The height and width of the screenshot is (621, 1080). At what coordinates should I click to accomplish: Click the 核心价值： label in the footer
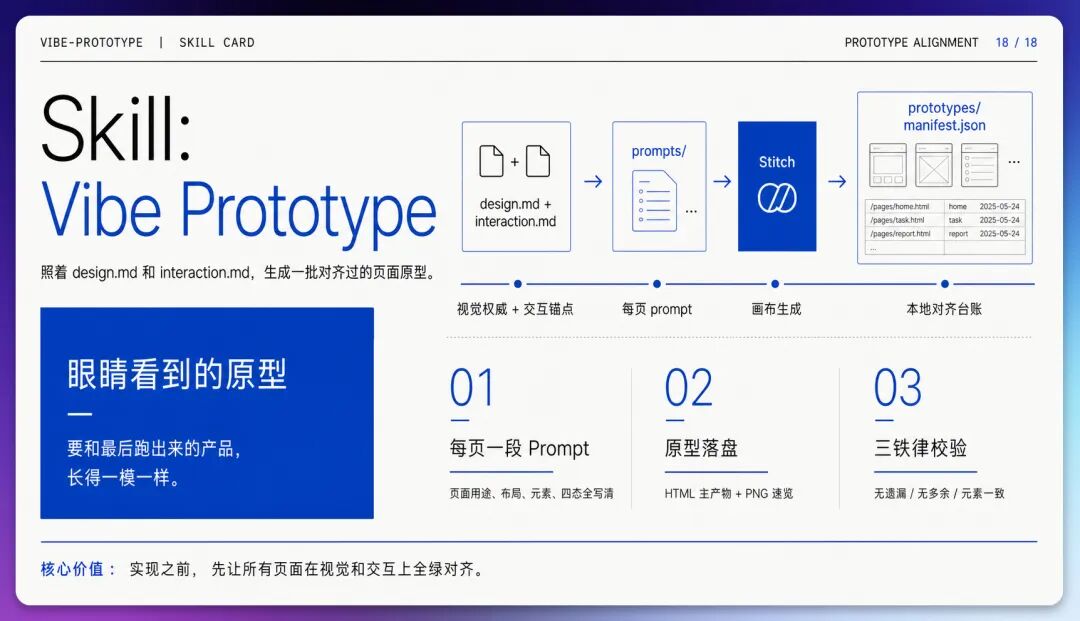coord(79,569)
